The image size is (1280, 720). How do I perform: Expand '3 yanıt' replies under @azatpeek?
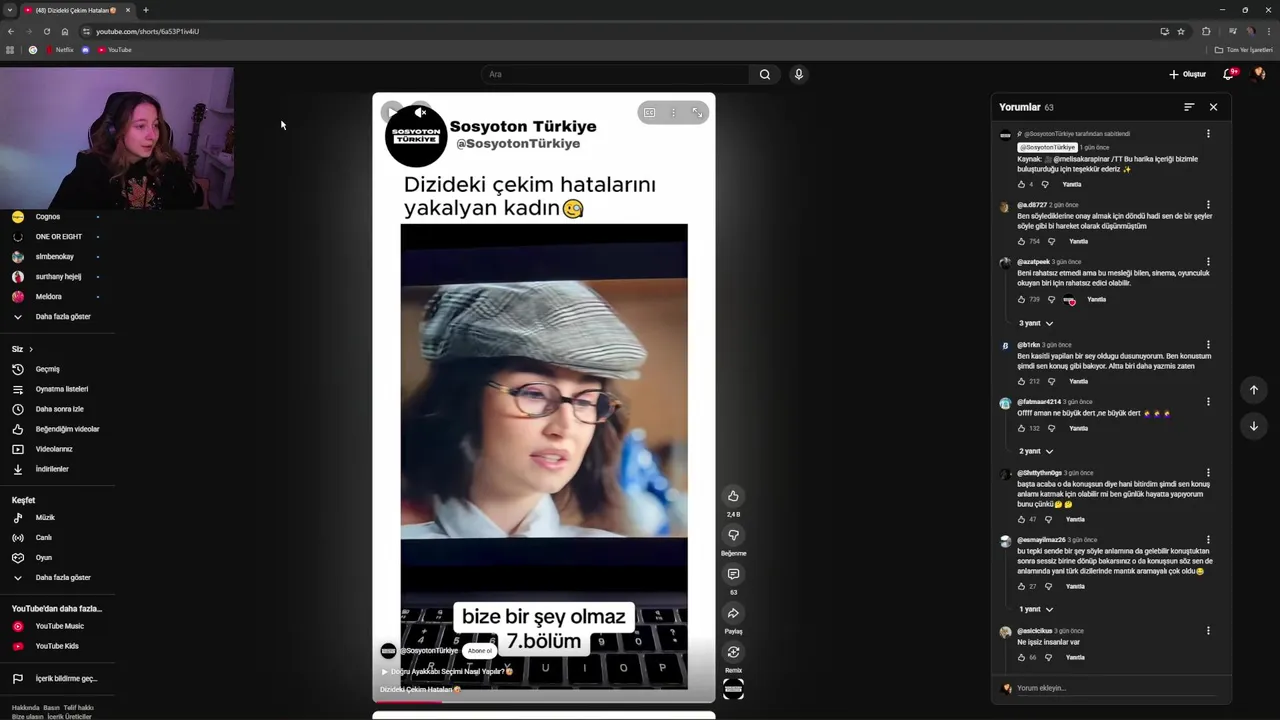click(1036, 323)
